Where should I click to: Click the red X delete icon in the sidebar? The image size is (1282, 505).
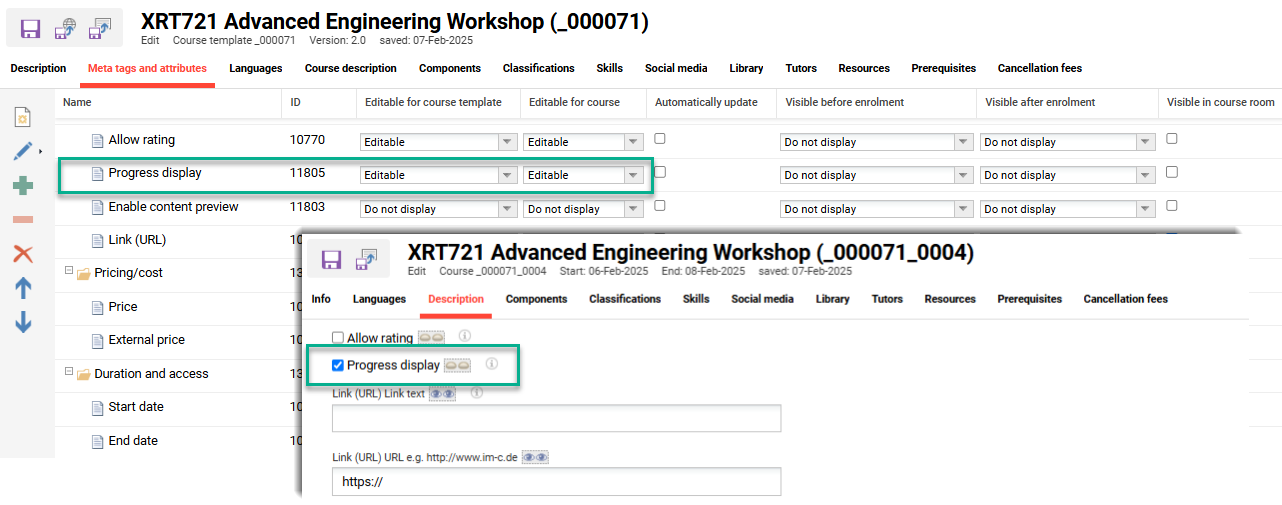pos(22,254)
